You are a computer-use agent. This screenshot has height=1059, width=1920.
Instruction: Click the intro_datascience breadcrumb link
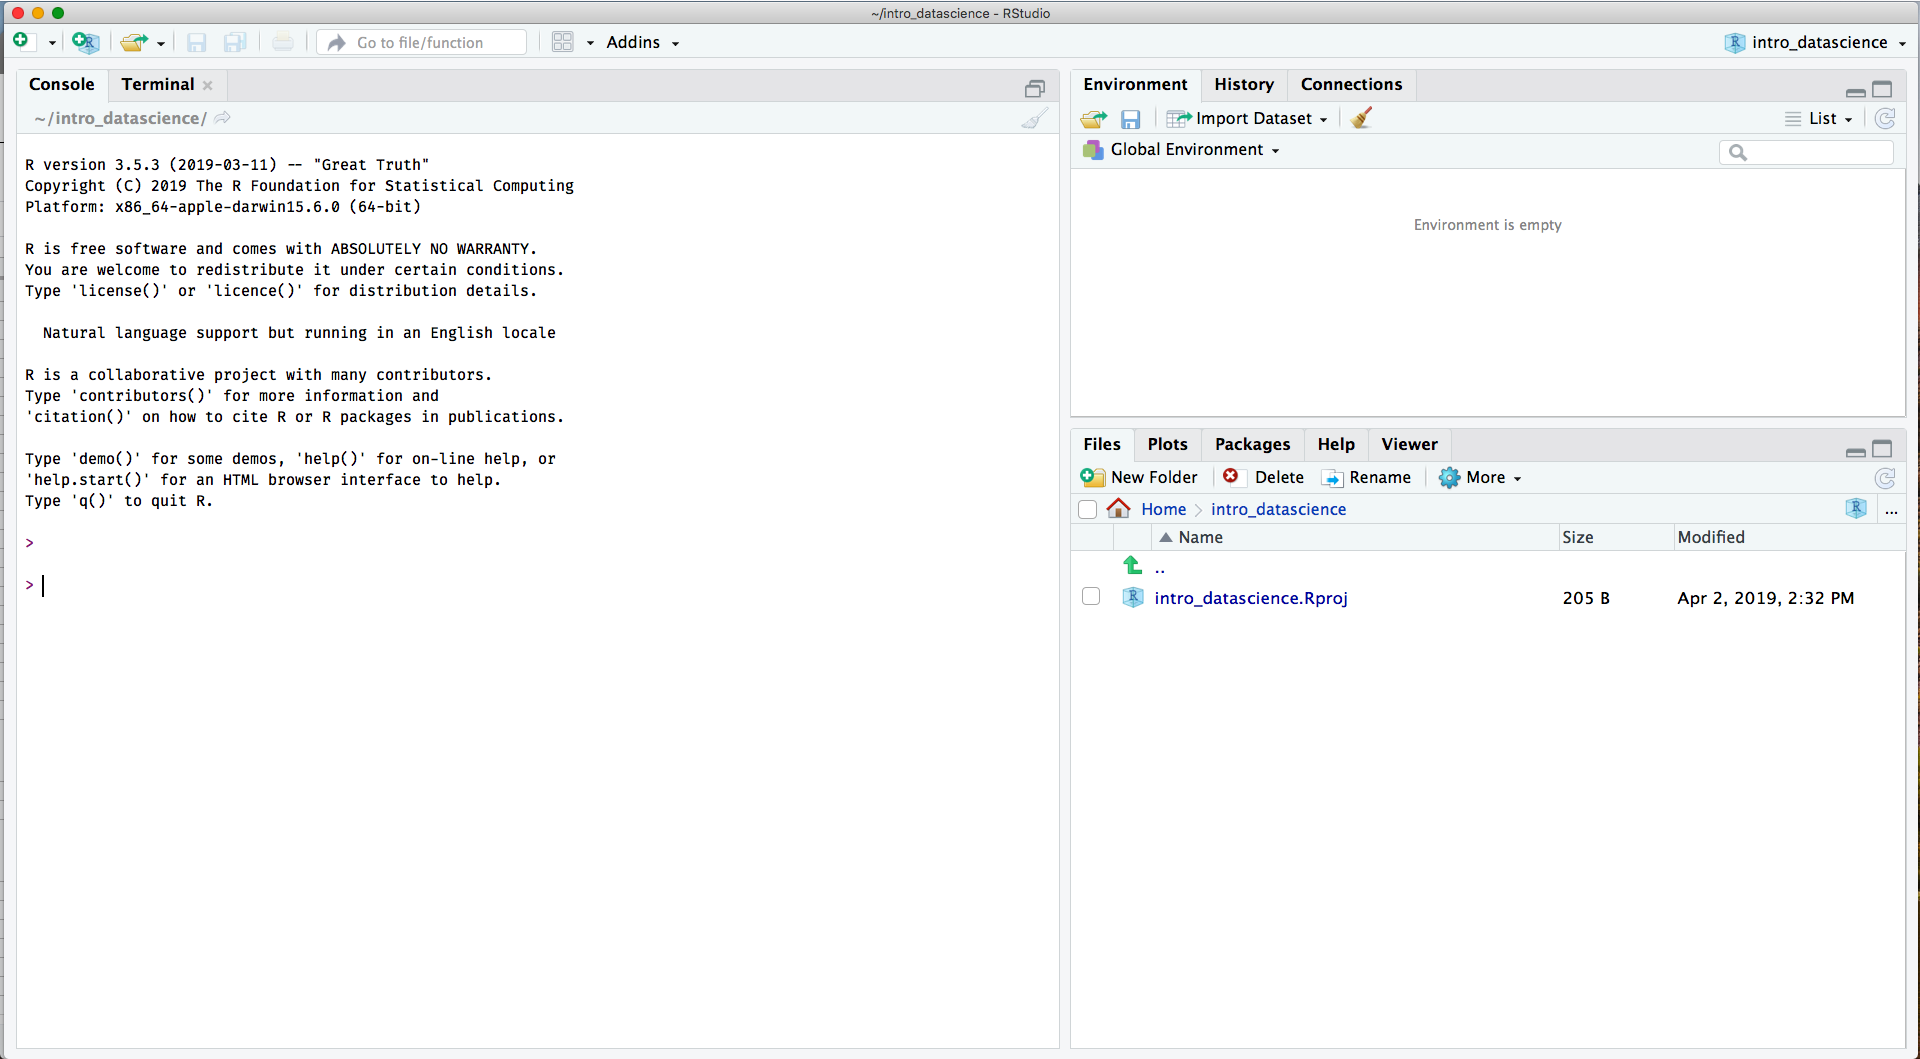point(1278,509)
